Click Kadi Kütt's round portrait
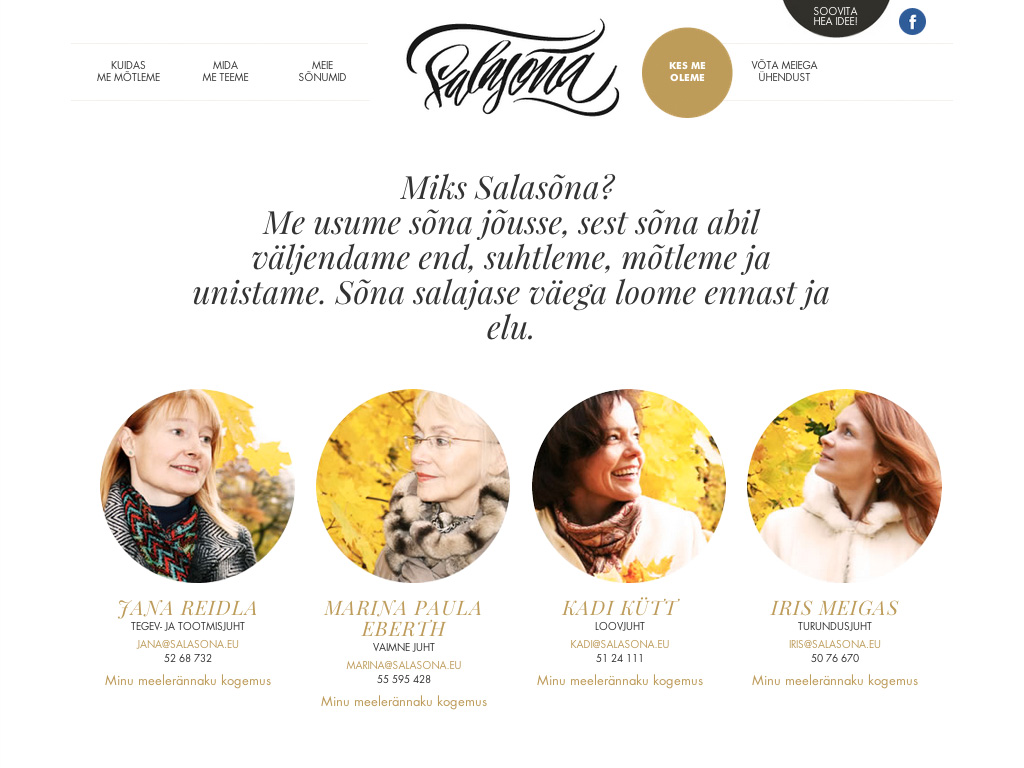 629,486
